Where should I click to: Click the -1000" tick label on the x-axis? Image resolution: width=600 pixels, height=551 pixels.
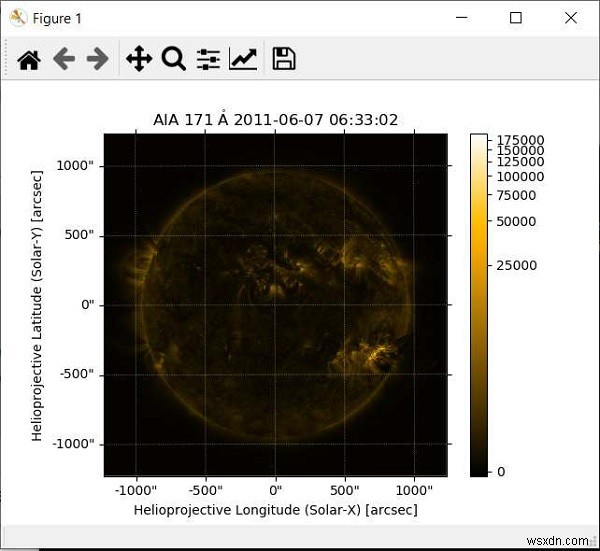coord(136,491)
